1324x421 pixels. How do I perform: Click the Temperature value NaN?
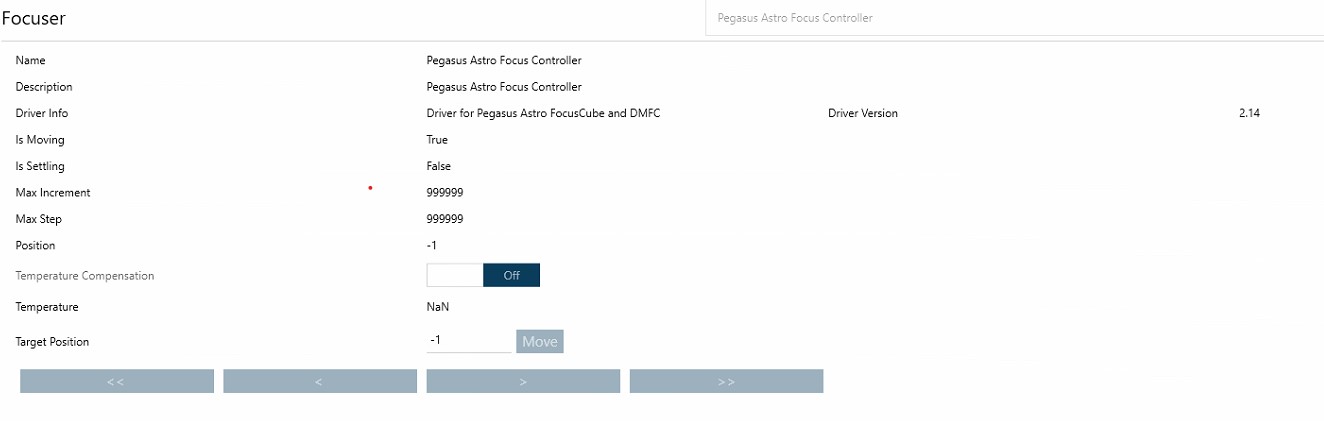[438, 307]
